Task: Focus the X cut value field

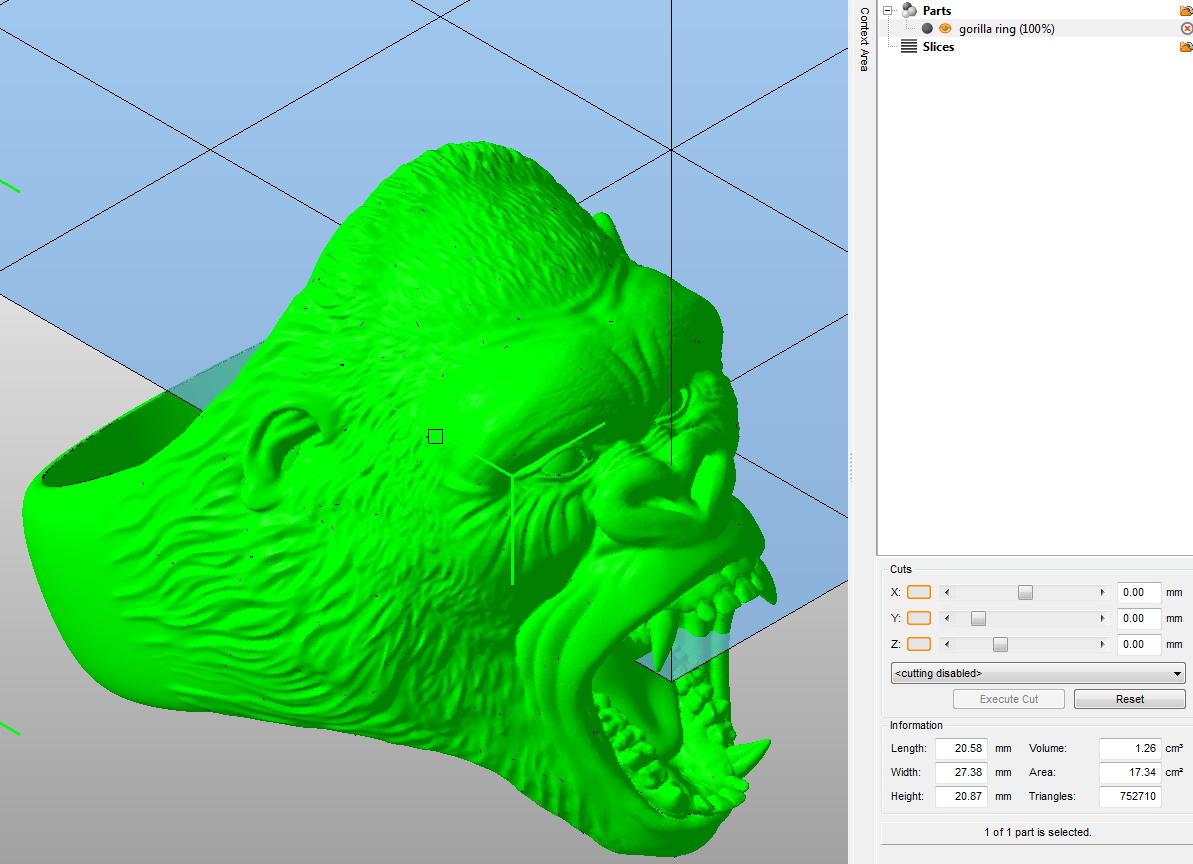Action: point(1139,592)
